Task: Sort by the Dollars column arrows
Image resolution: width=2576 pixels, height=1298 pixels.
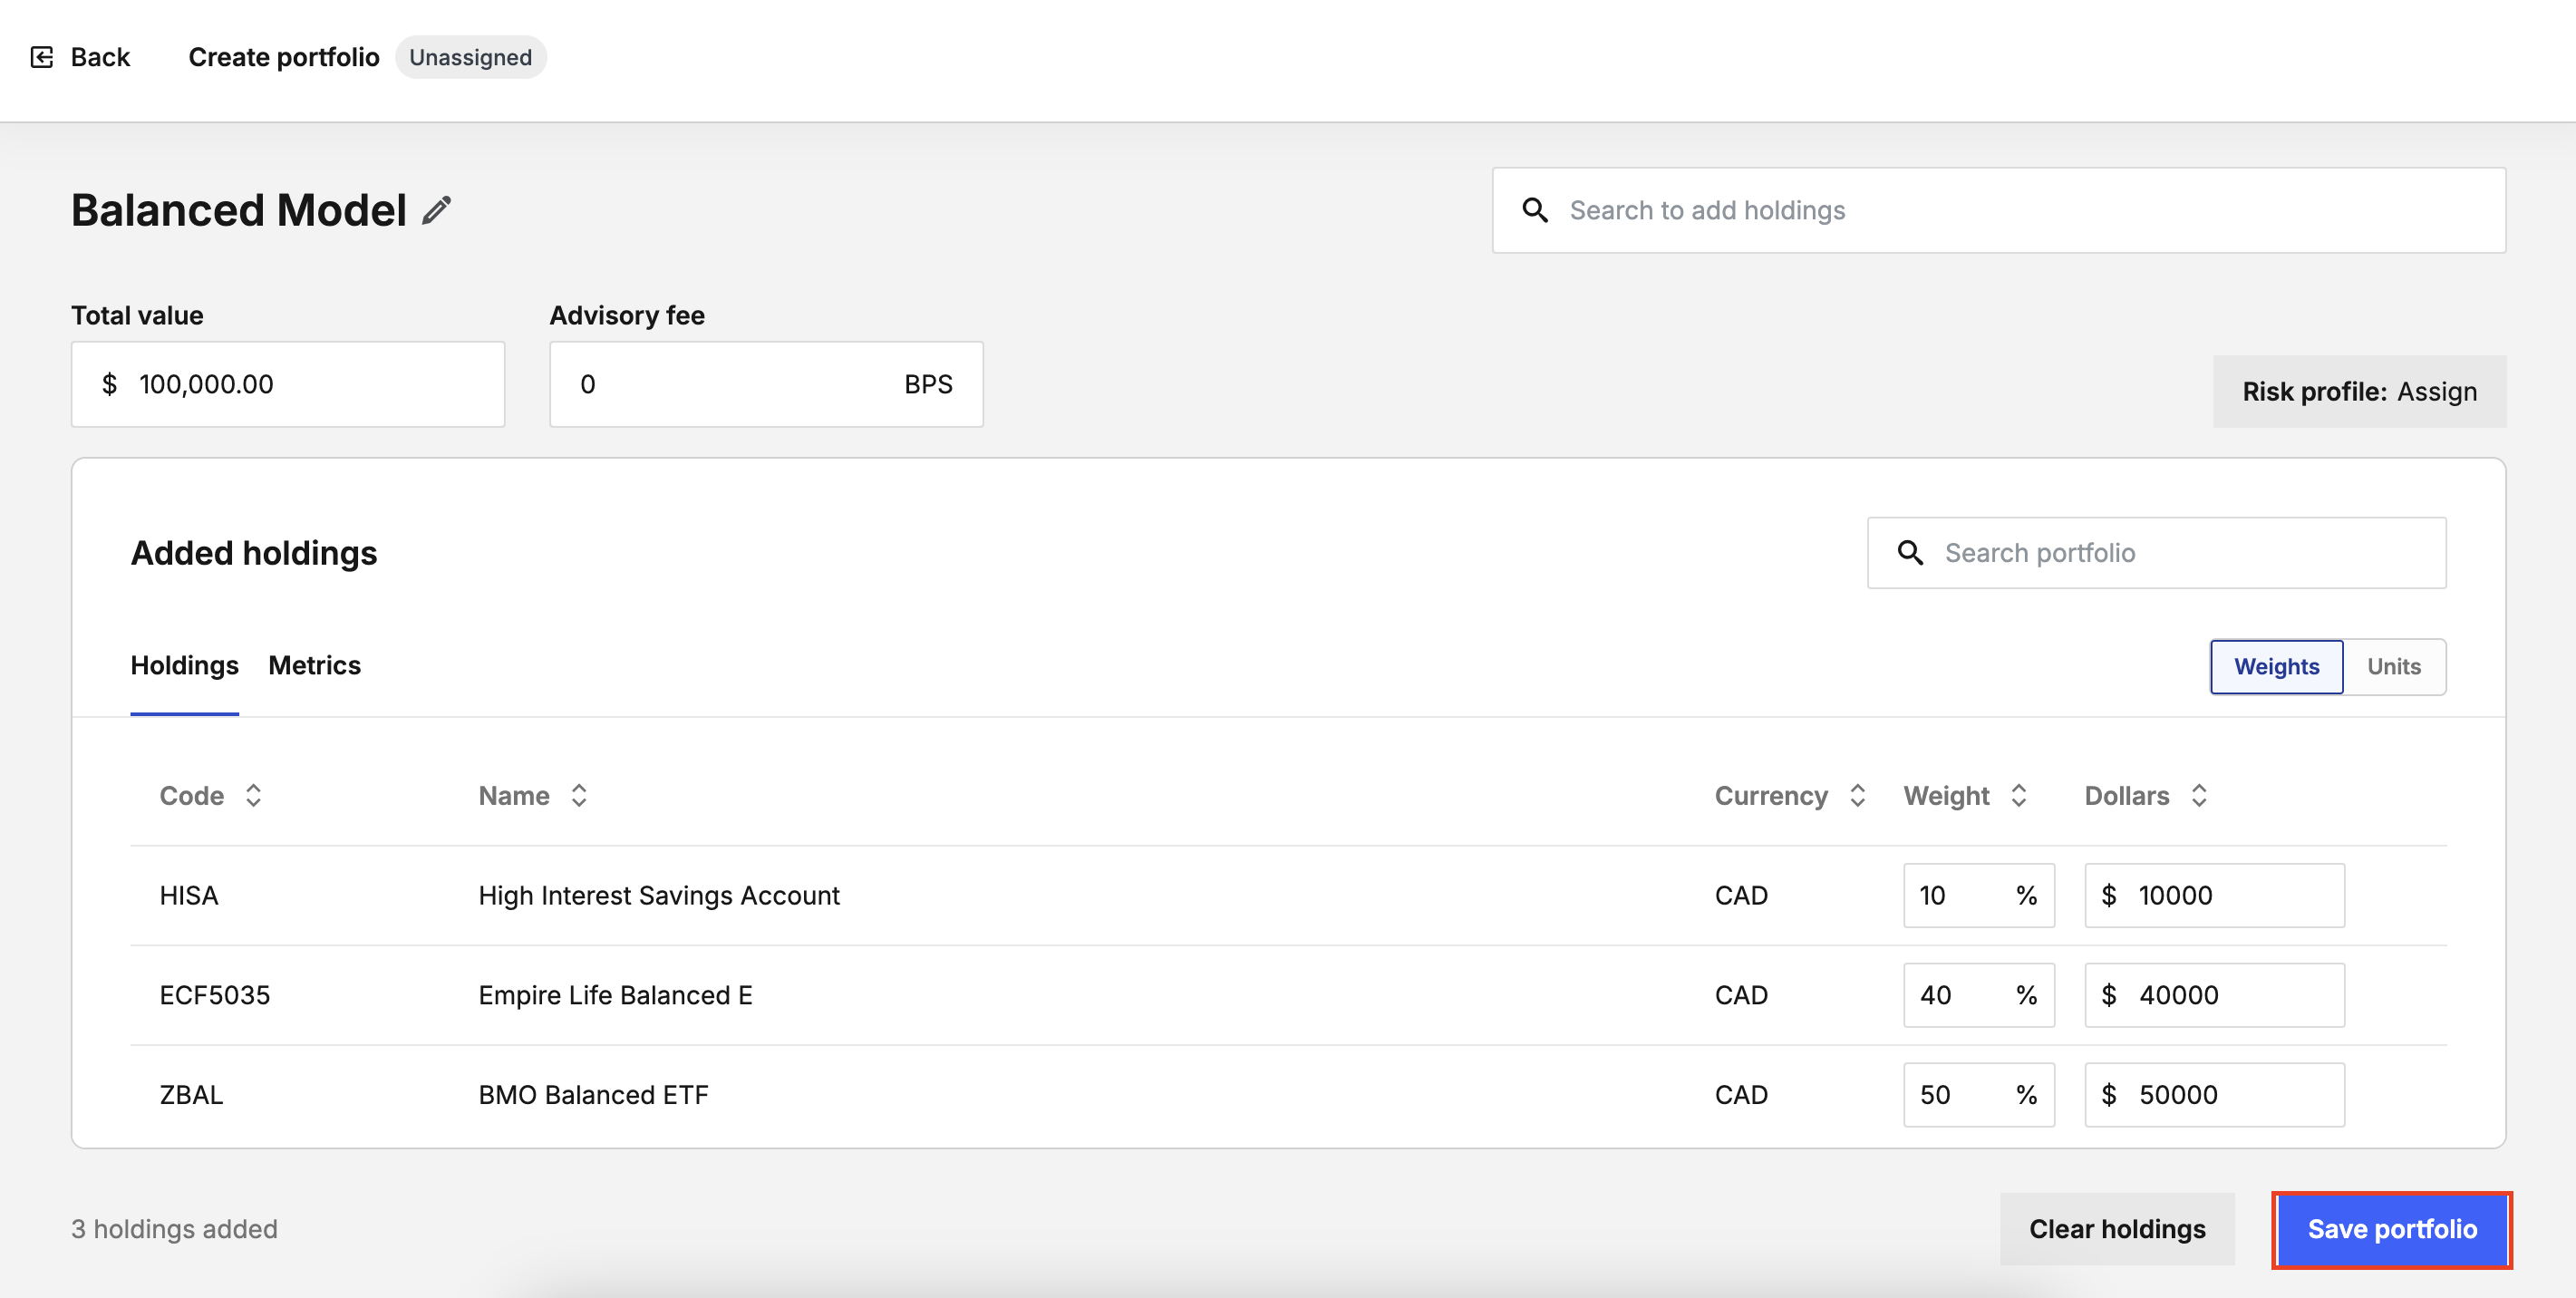Action: tap(2198, 796)
